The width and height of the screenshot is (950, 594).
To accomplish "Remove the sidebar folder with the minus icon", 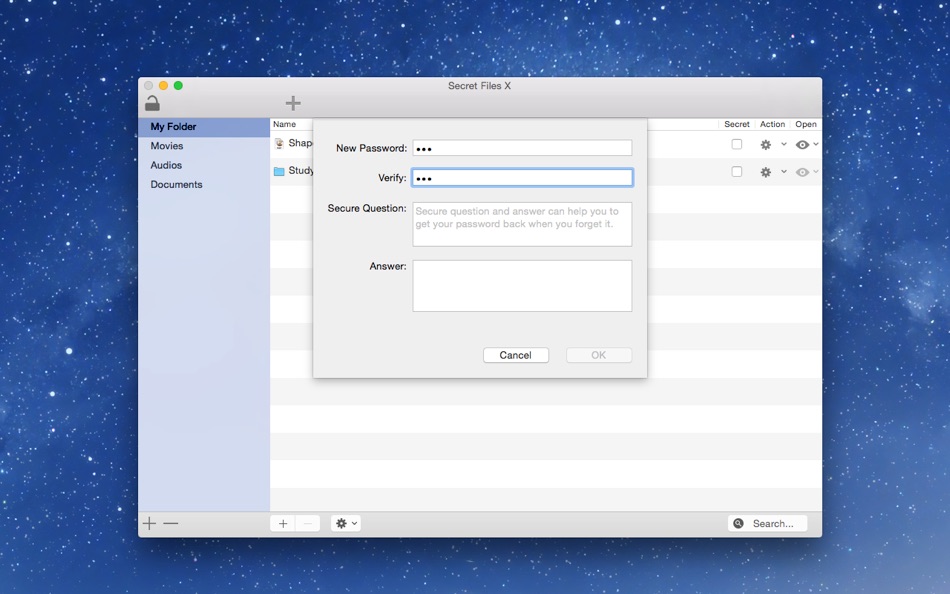I will point(171,523).
